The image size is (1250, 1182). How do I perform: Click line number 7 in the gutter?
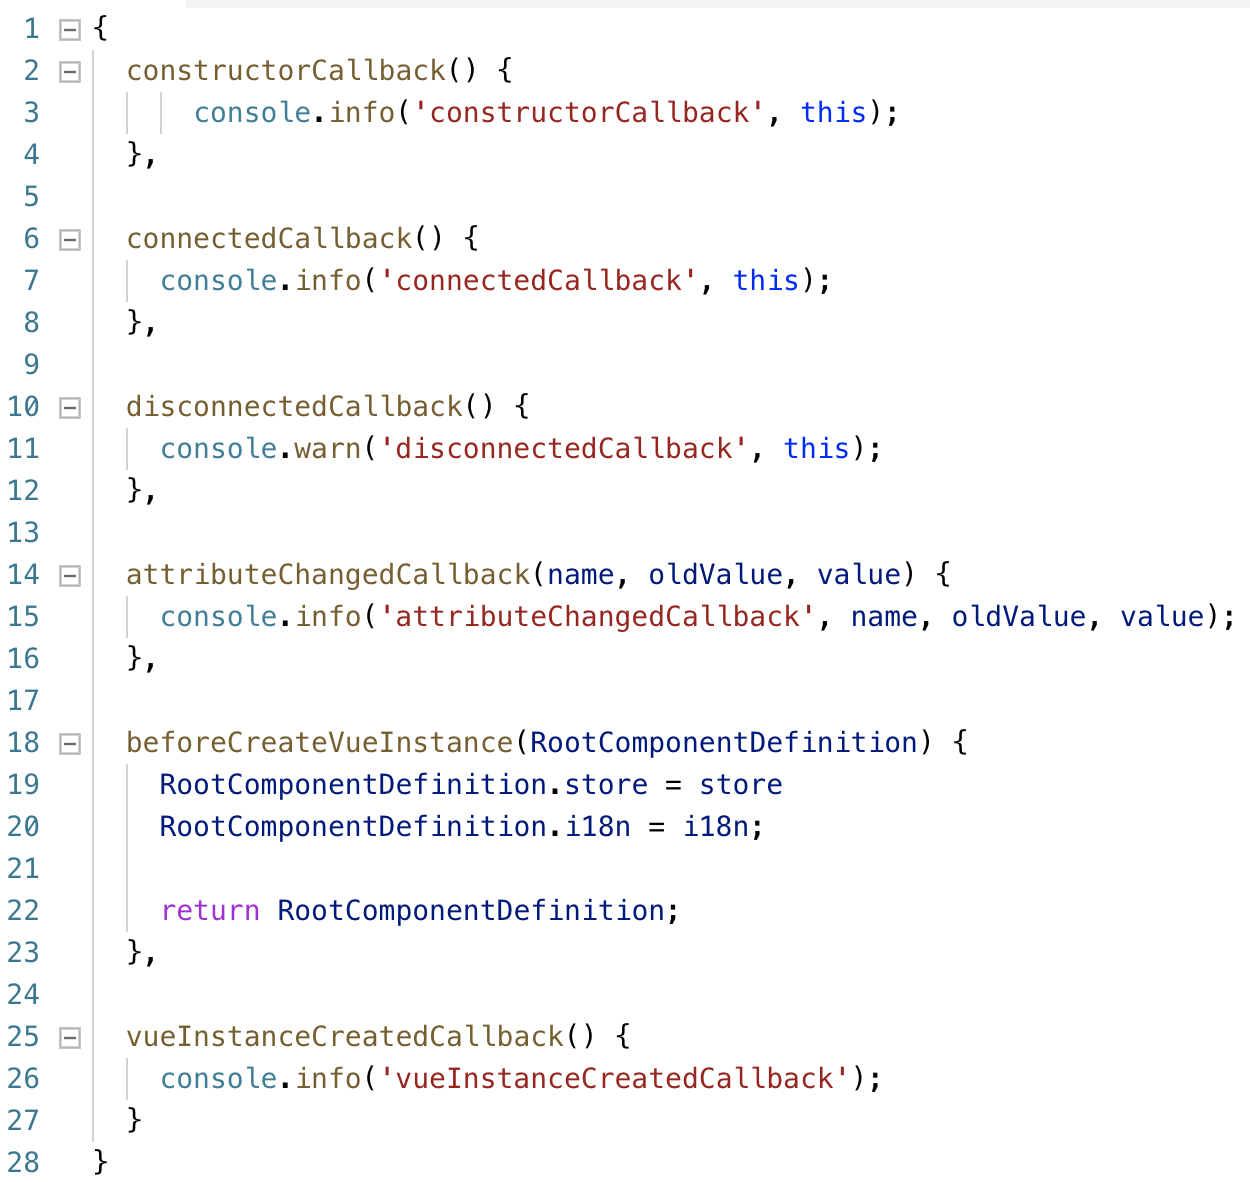pos(31,281)
